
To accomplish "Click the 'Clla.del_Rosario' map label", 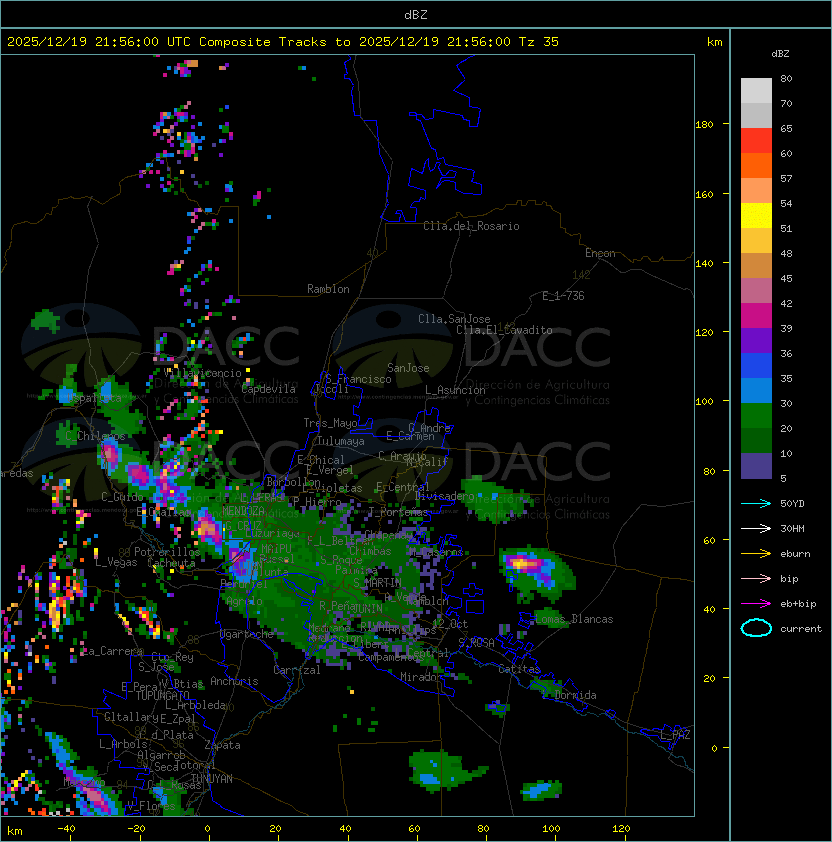I will point(471,226).
